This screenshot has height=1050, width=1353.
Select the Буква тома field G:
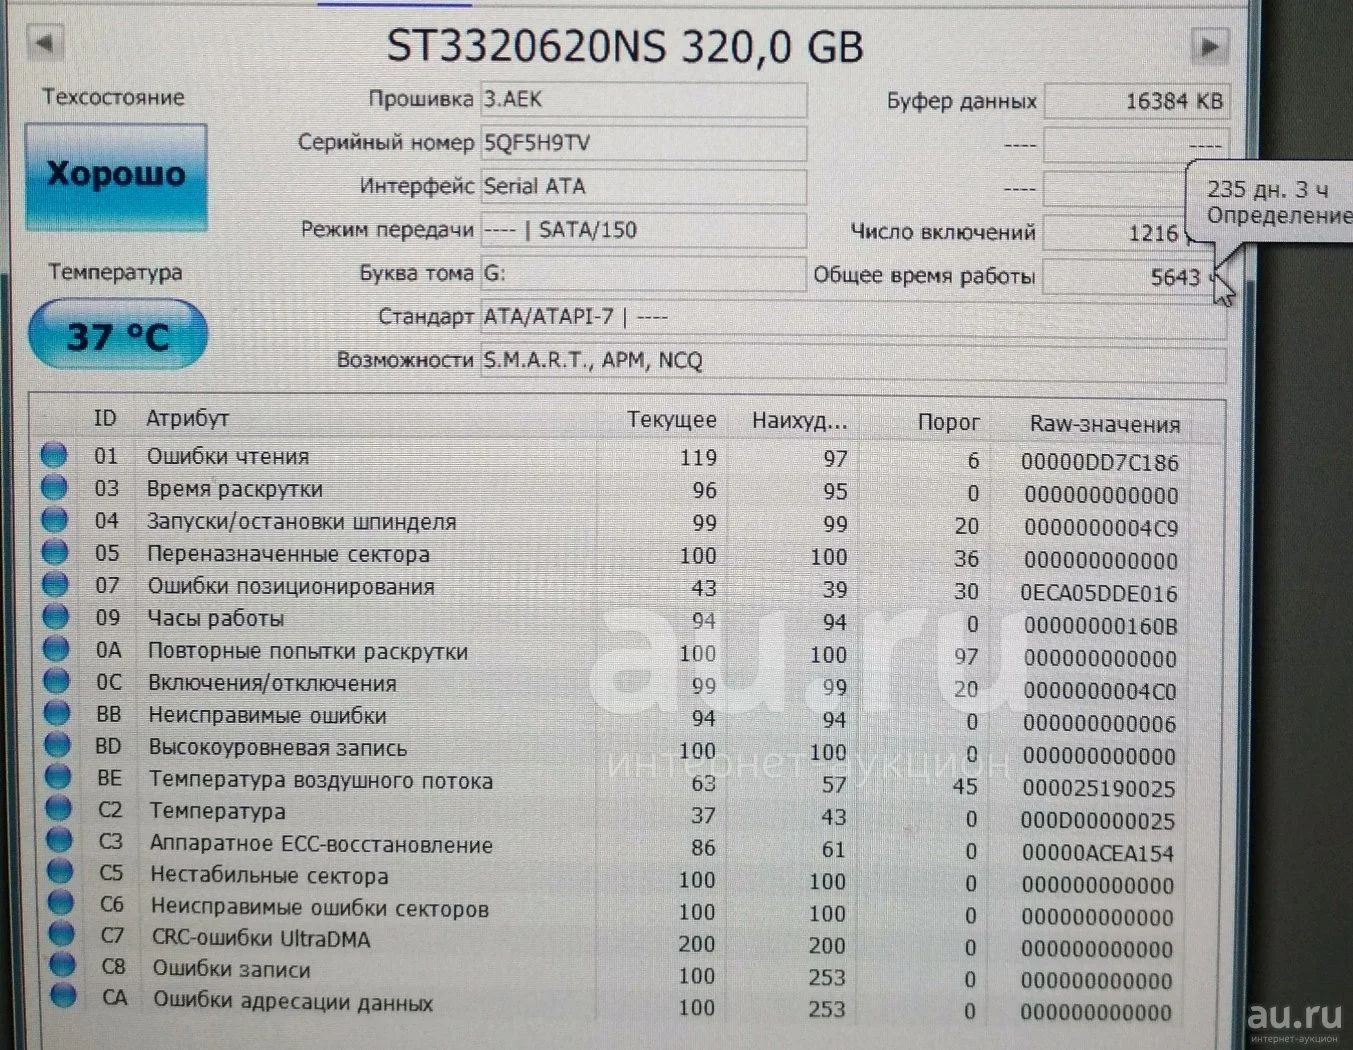(x=643, y=273)
